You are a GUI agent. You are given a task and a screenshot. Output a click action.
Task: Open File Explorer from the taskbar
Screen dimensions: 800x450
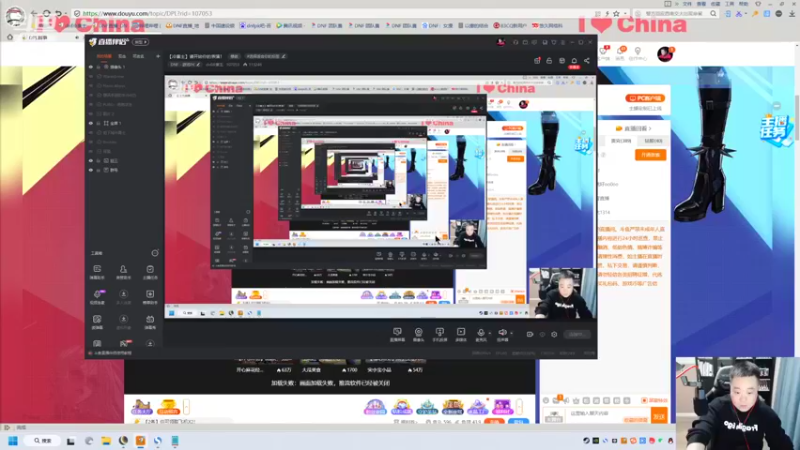[x=106, y=440]
